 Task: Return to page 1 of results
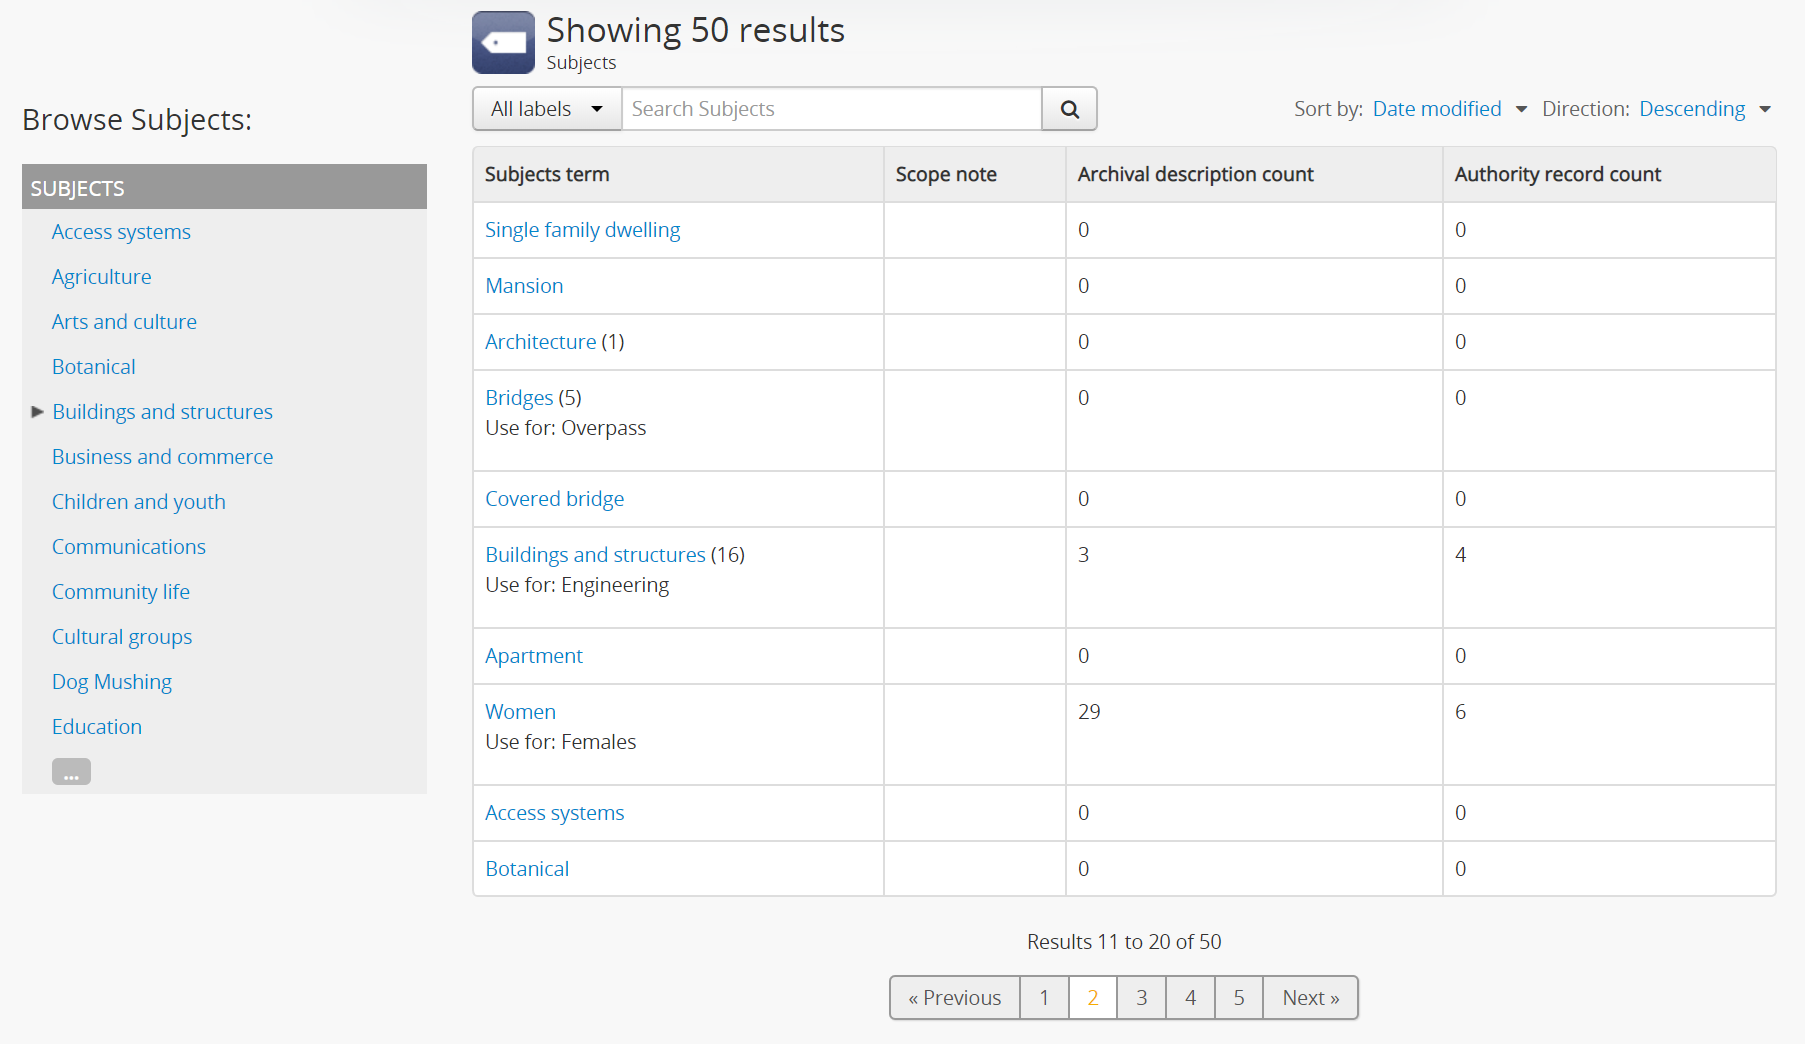tap(1043, 997)
